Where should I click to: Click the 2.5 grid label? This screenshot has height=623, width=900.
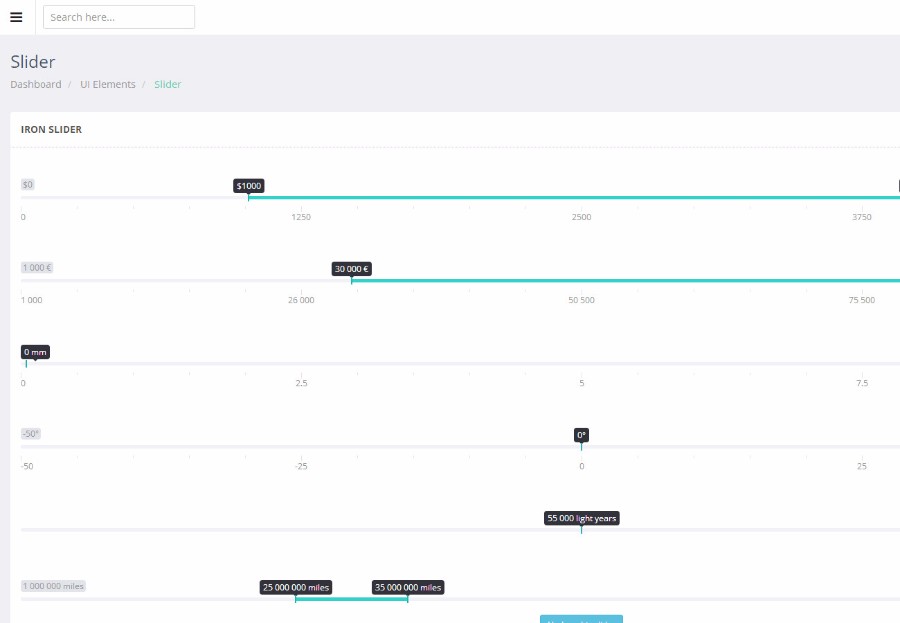301,383
